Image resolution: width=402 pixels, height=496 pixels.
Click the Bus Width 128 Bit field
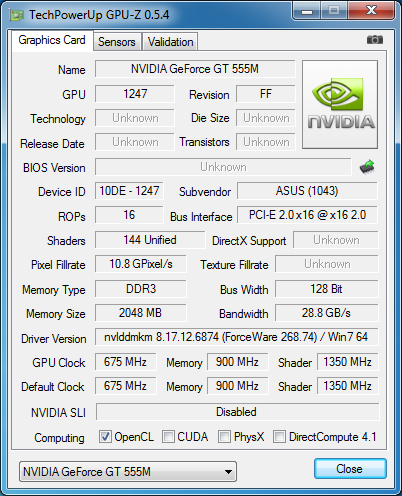[327, 289]
